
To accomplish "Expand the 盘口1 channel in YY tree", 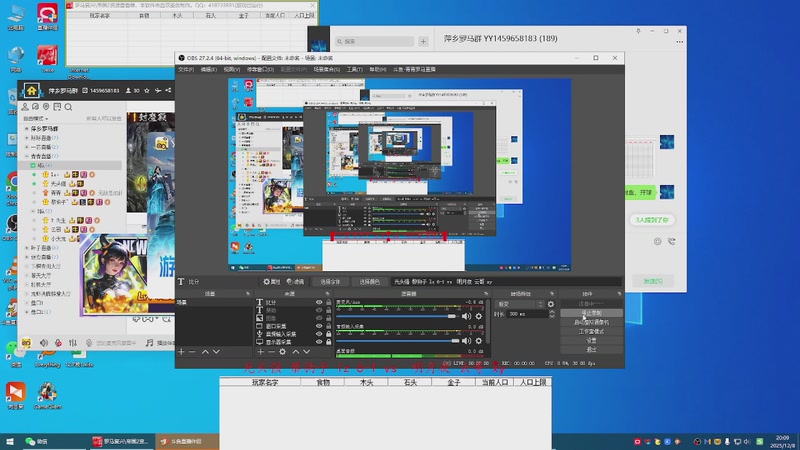I will point(27,303).
